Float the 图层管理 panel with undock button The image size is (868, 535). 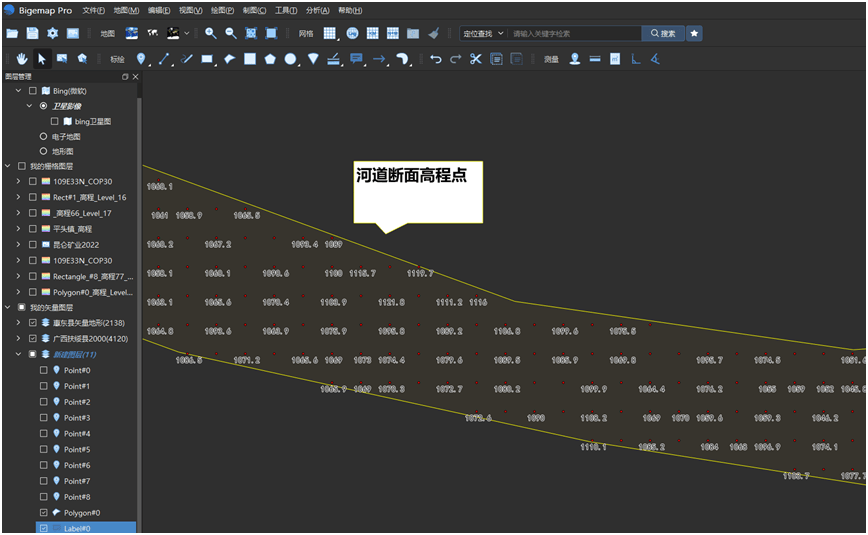click(125, 76)
